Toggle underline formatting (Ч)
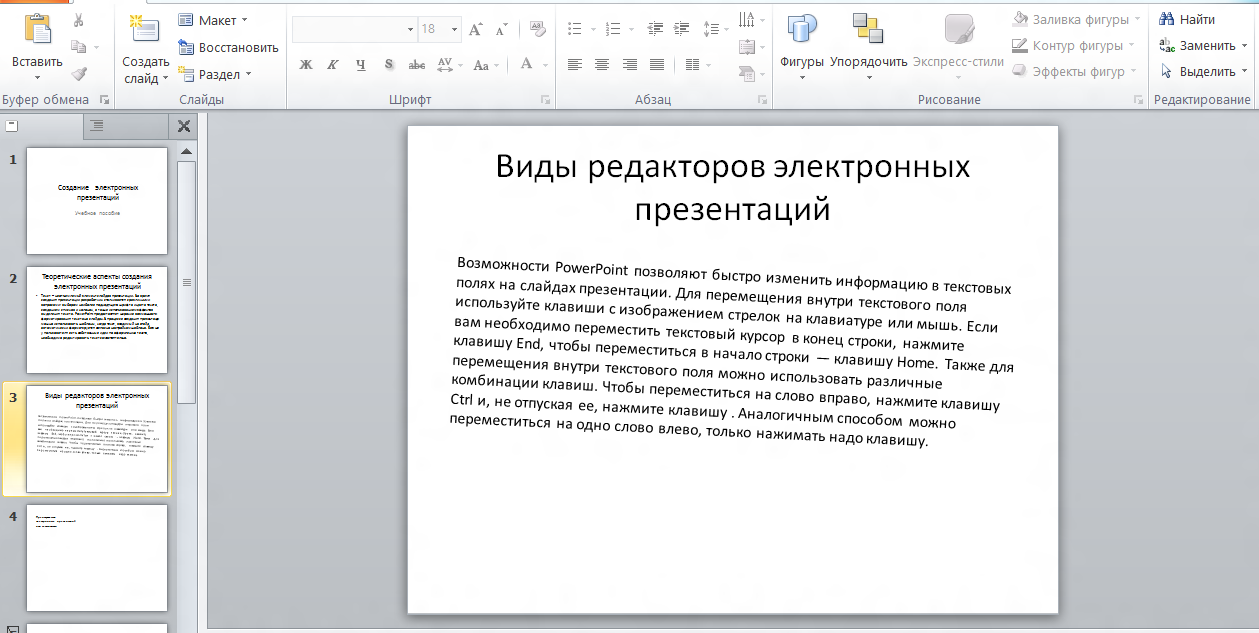Screen dimensions: 1259x633 (361, 65)
